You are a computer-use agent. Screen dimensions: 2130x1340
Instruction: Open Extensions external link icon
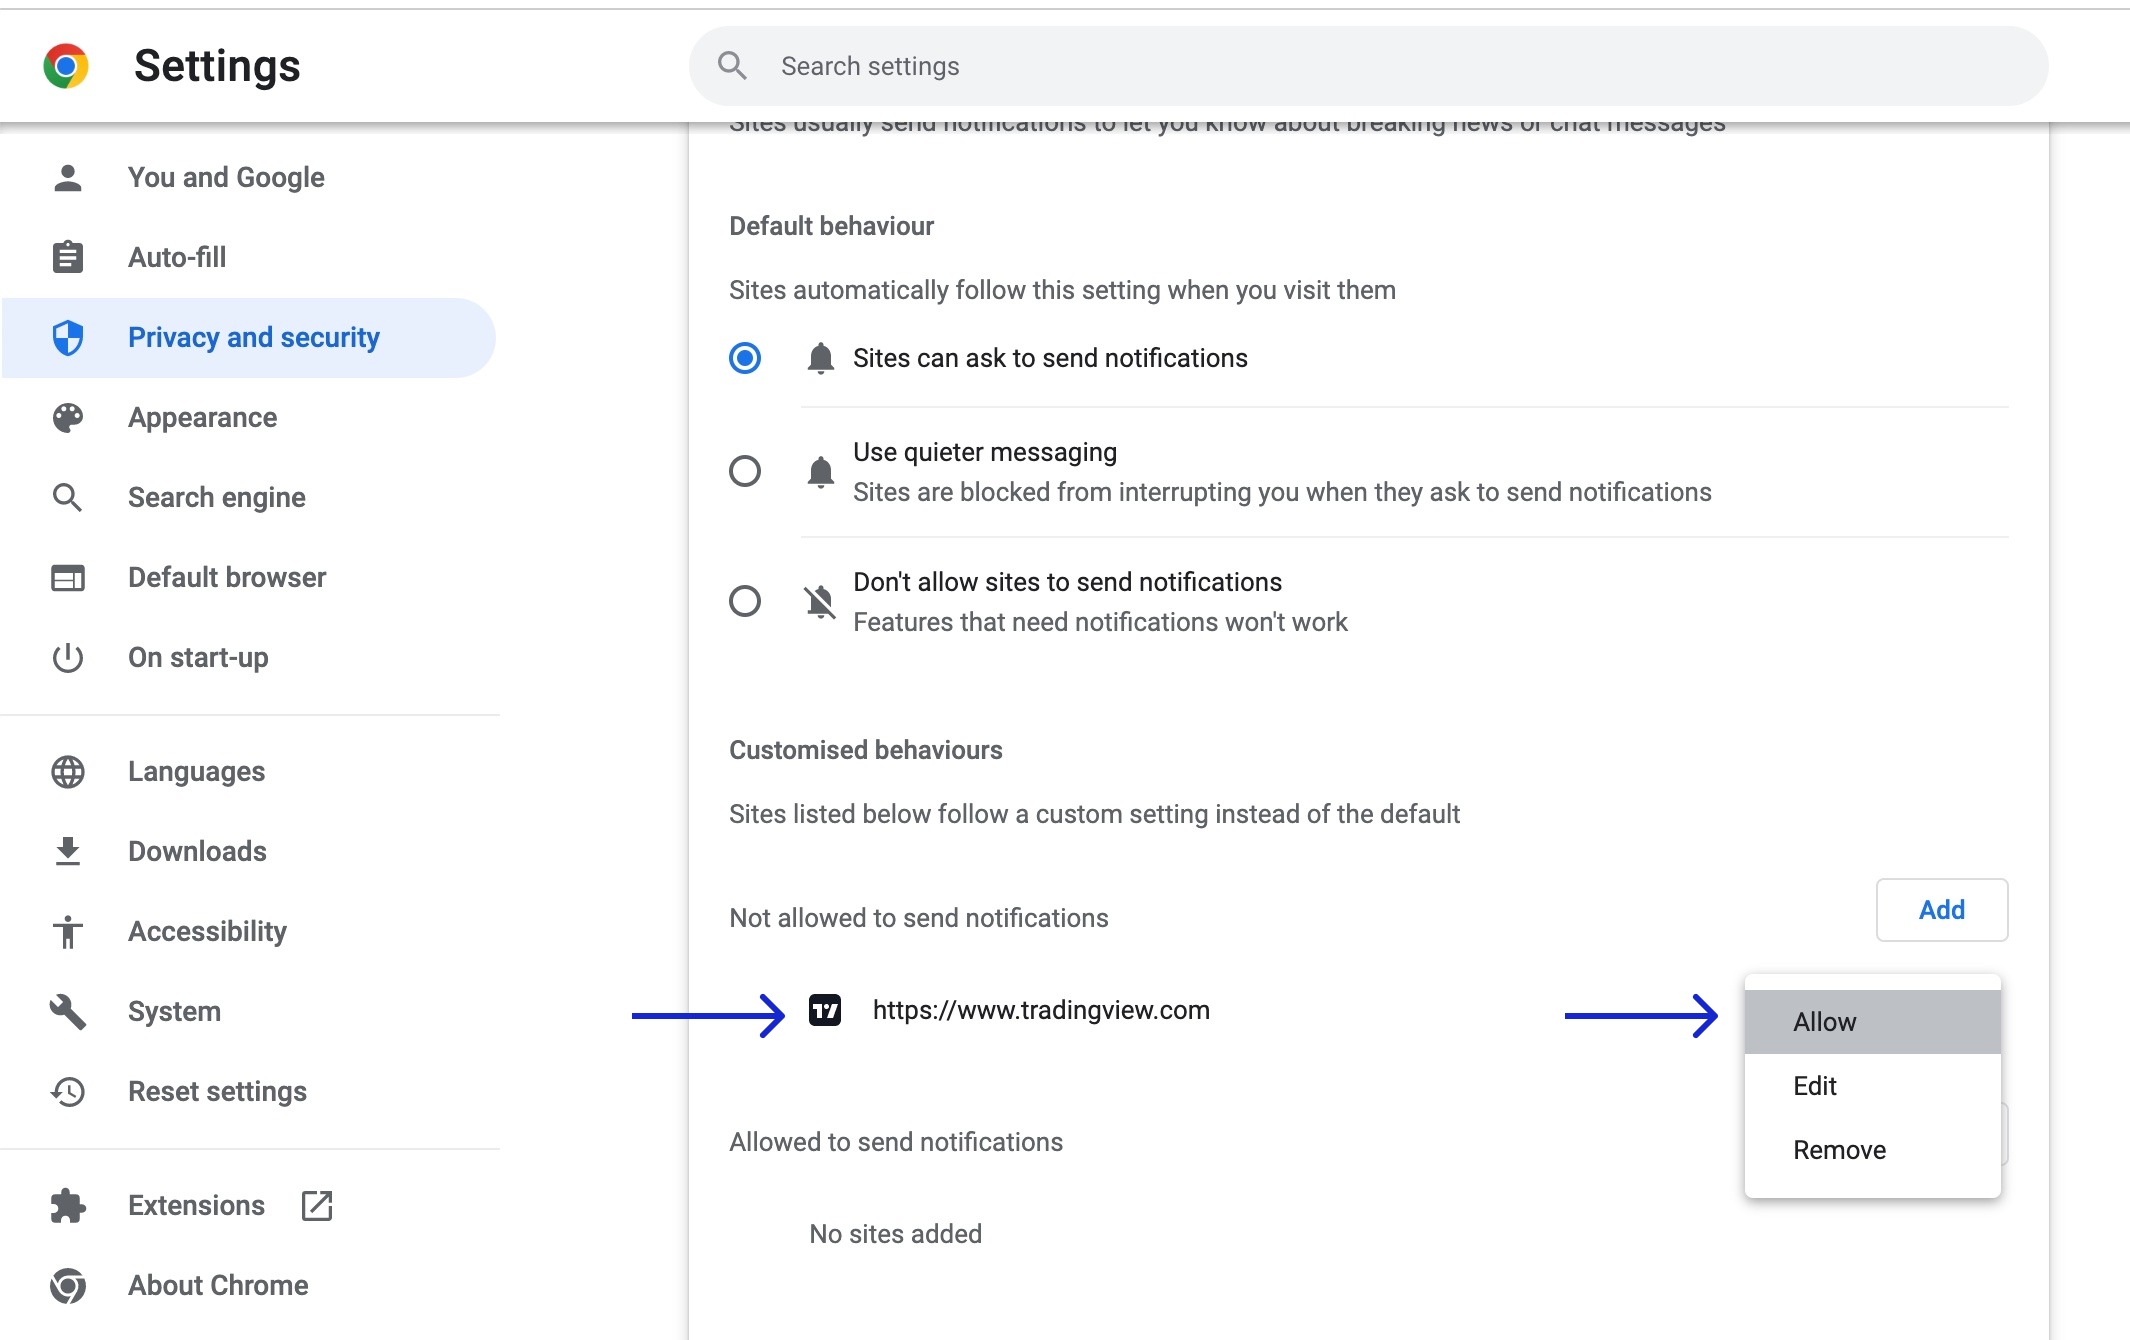pos(317,1206)
